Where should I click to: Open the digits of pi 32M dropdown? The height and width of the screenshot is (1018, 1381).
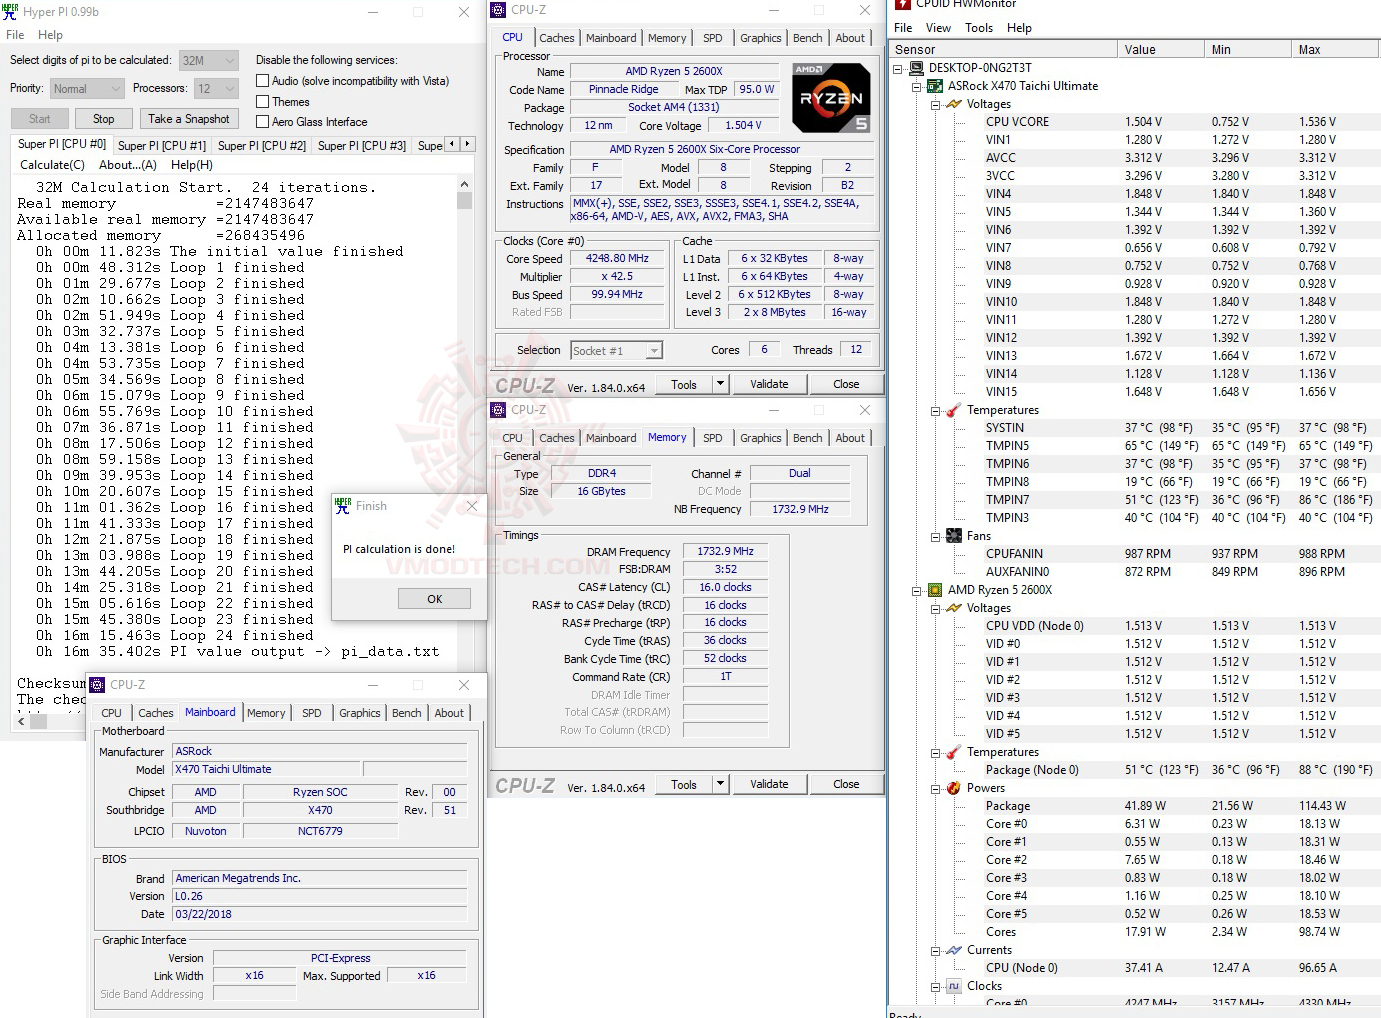pos(209,60)
